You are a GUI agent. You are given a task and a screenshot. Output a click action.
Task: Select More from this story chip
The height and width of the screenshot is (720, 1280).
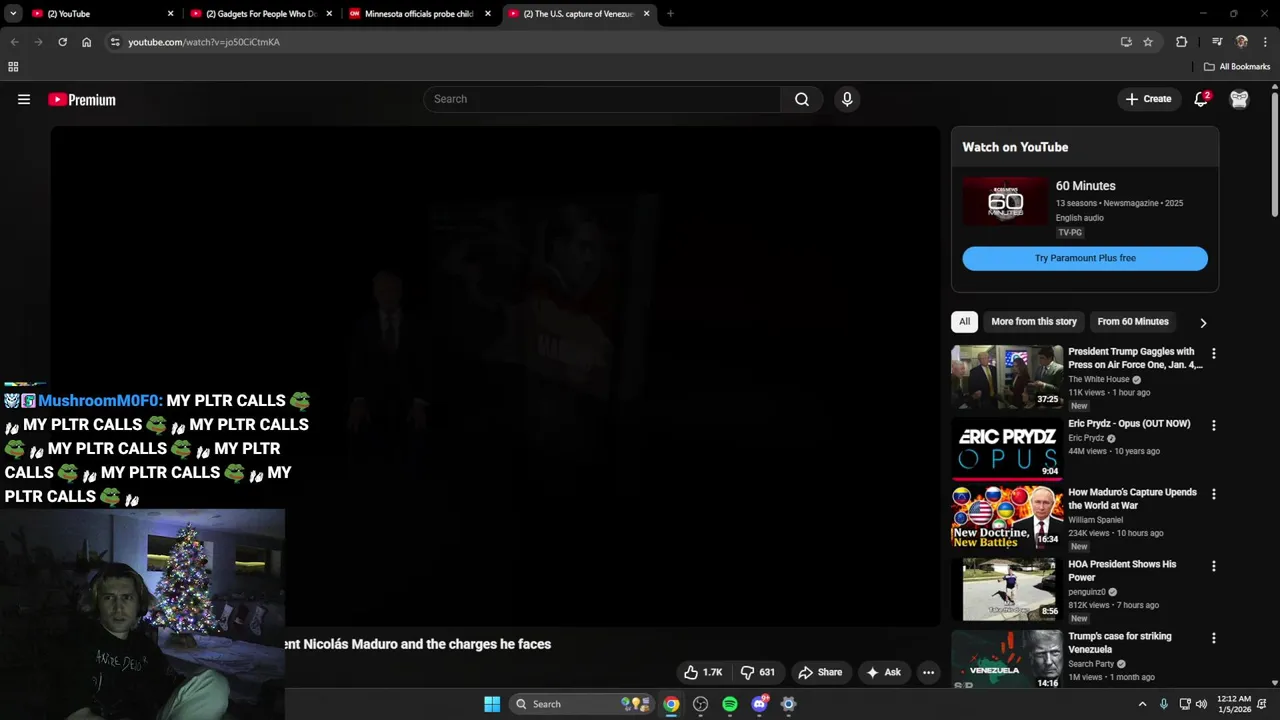point(1034,322)
